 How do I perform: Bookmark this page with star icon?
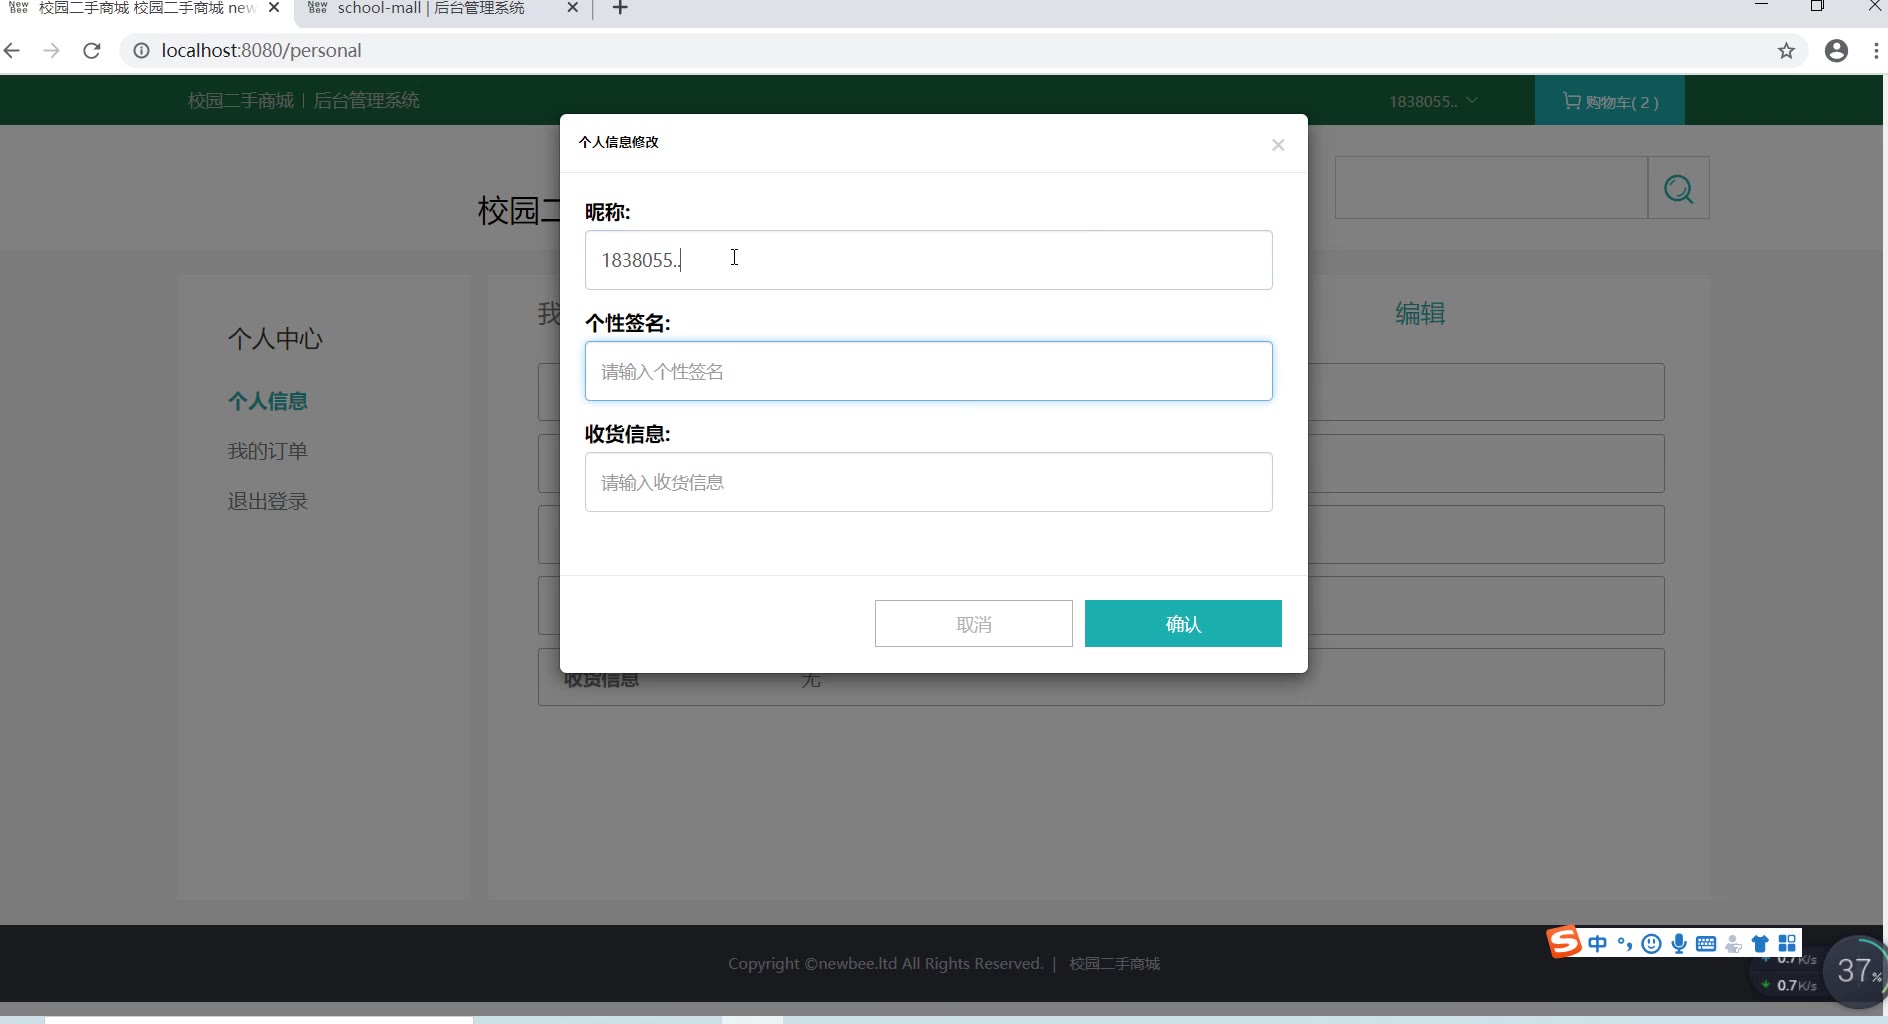[1786, 51]
